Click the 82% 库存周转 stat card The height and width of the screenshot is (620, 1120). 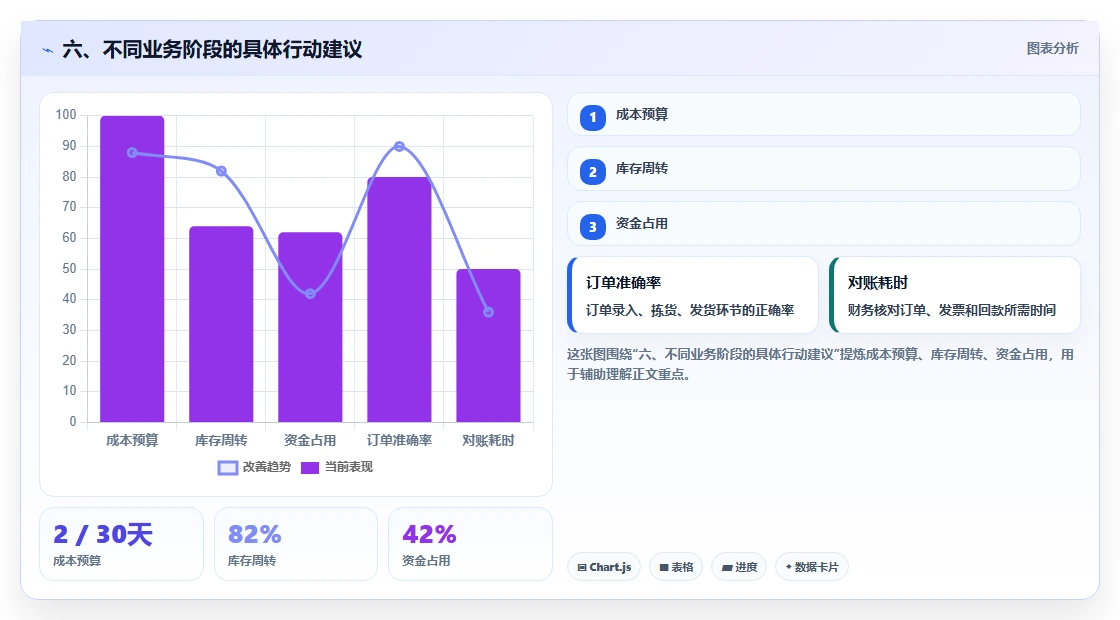click(296, 544)
